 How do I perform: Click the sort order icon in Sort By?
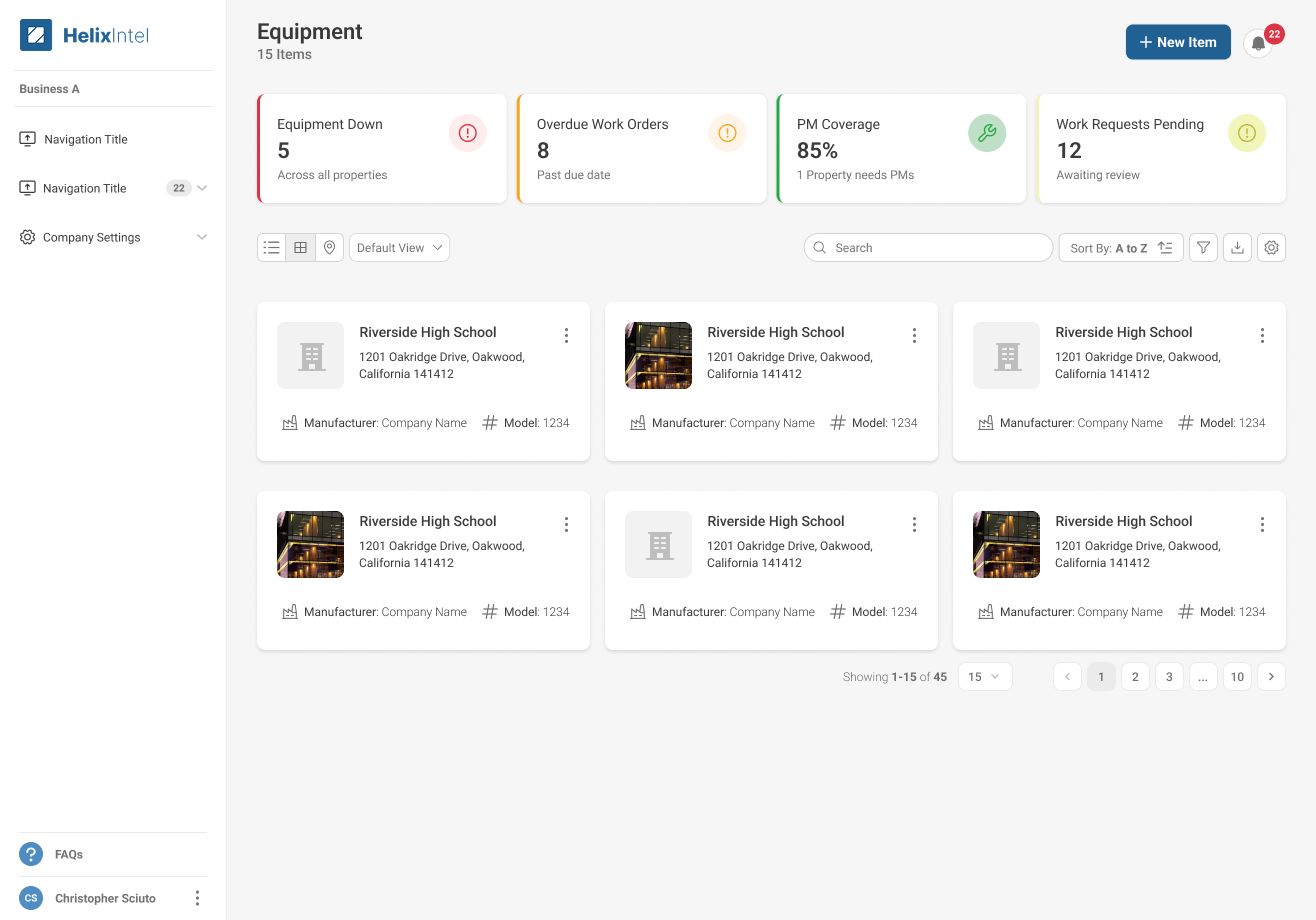tap(1165, 248)
